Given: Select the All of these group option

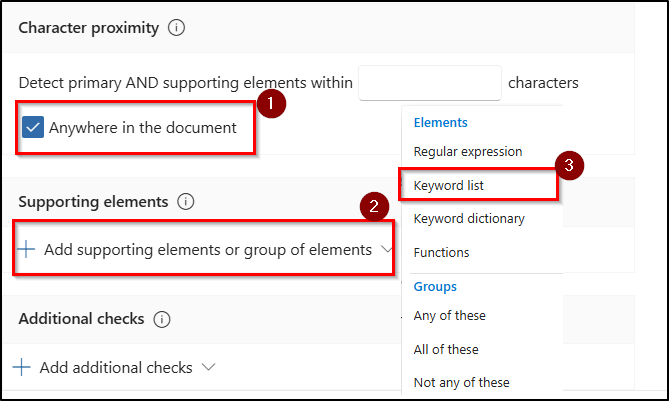Looking at the screenshot, I should (446, 349).
